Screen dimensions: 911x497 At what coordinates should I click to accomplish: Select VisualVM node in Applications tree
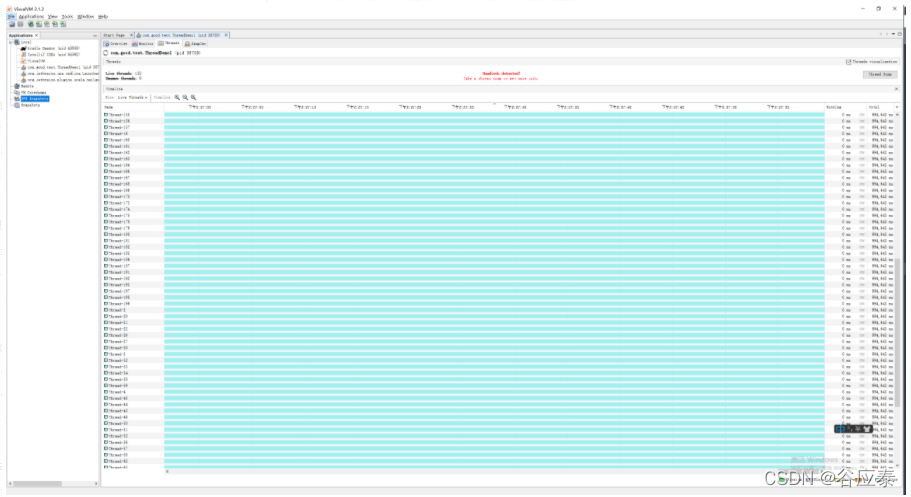pos(33,61)
